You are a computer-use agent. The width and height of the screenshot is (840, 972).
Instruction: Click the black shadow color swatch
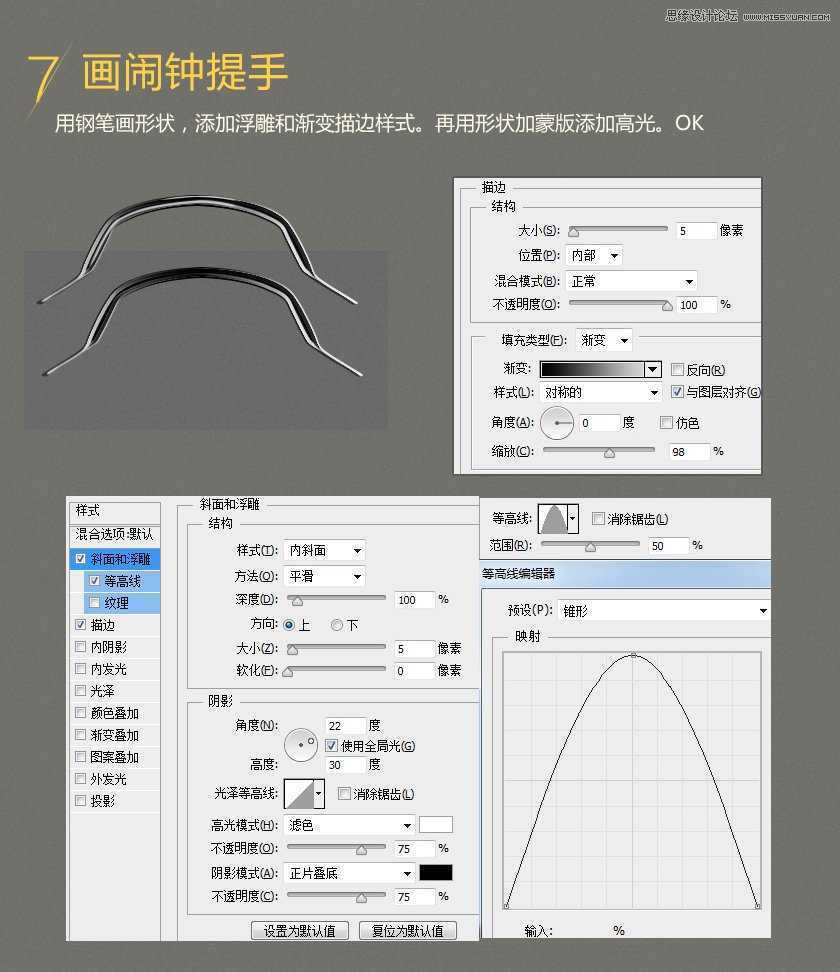436,872
